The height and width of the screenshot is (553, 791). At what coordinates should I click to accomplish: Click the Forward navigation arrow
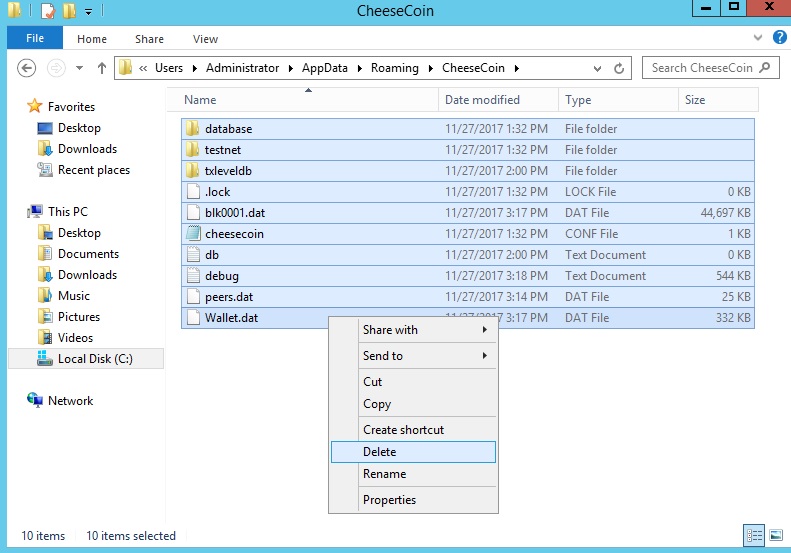(x=56, y=68)
